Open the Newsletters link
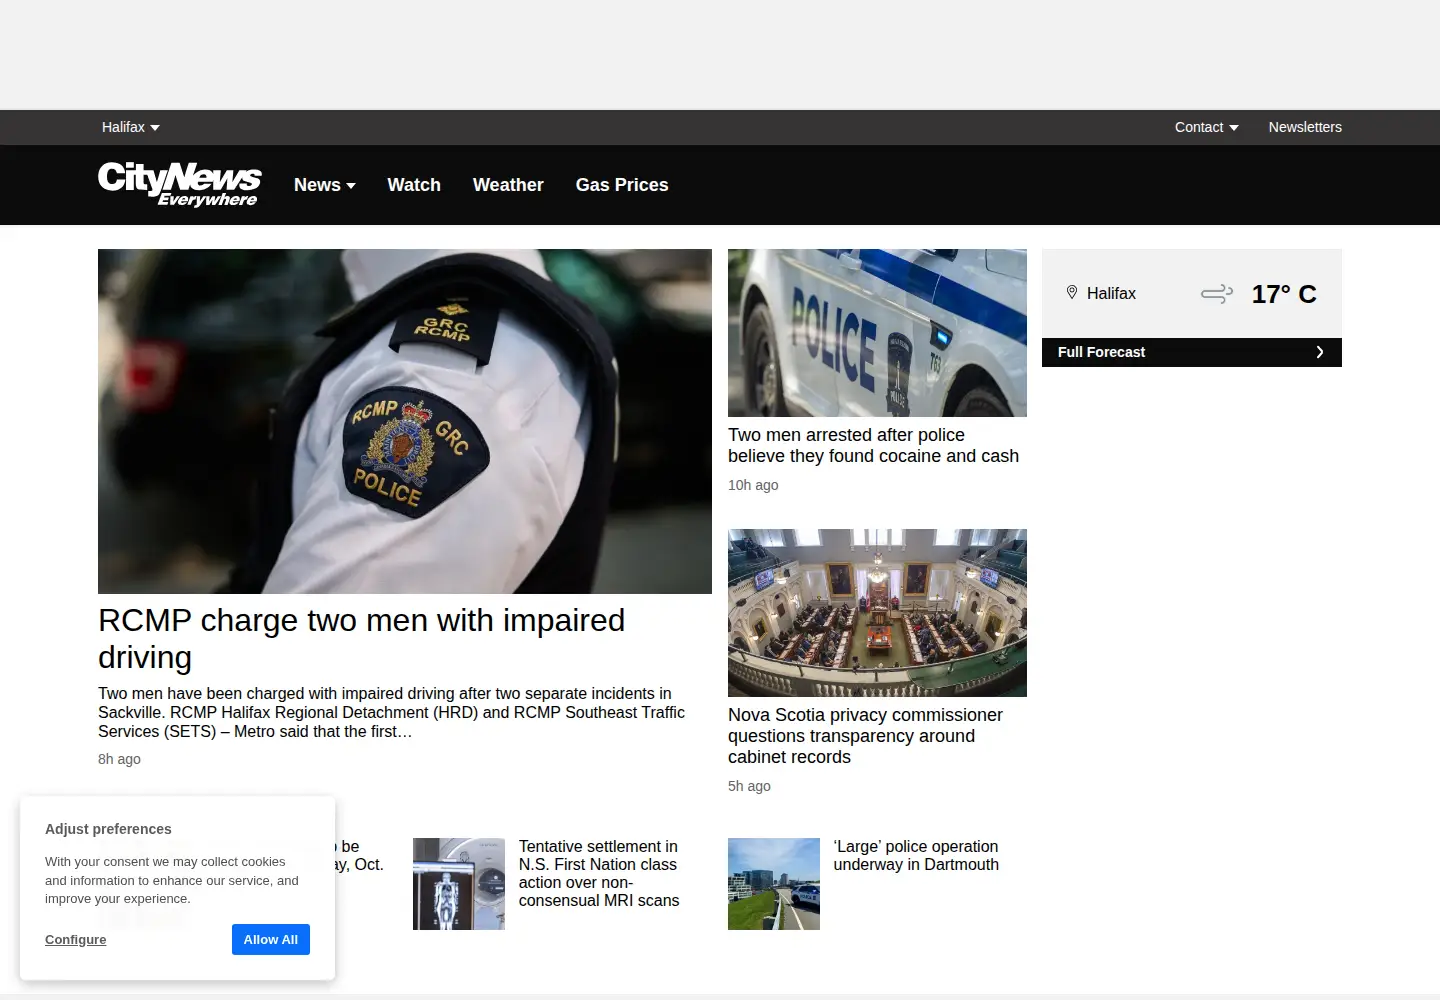 pos(1305,127)
